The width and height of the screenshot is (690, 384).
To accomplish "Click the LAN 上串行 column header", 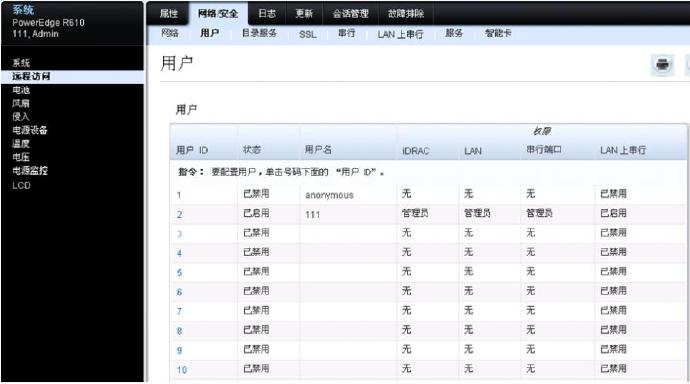I will (x=623, y=150).
